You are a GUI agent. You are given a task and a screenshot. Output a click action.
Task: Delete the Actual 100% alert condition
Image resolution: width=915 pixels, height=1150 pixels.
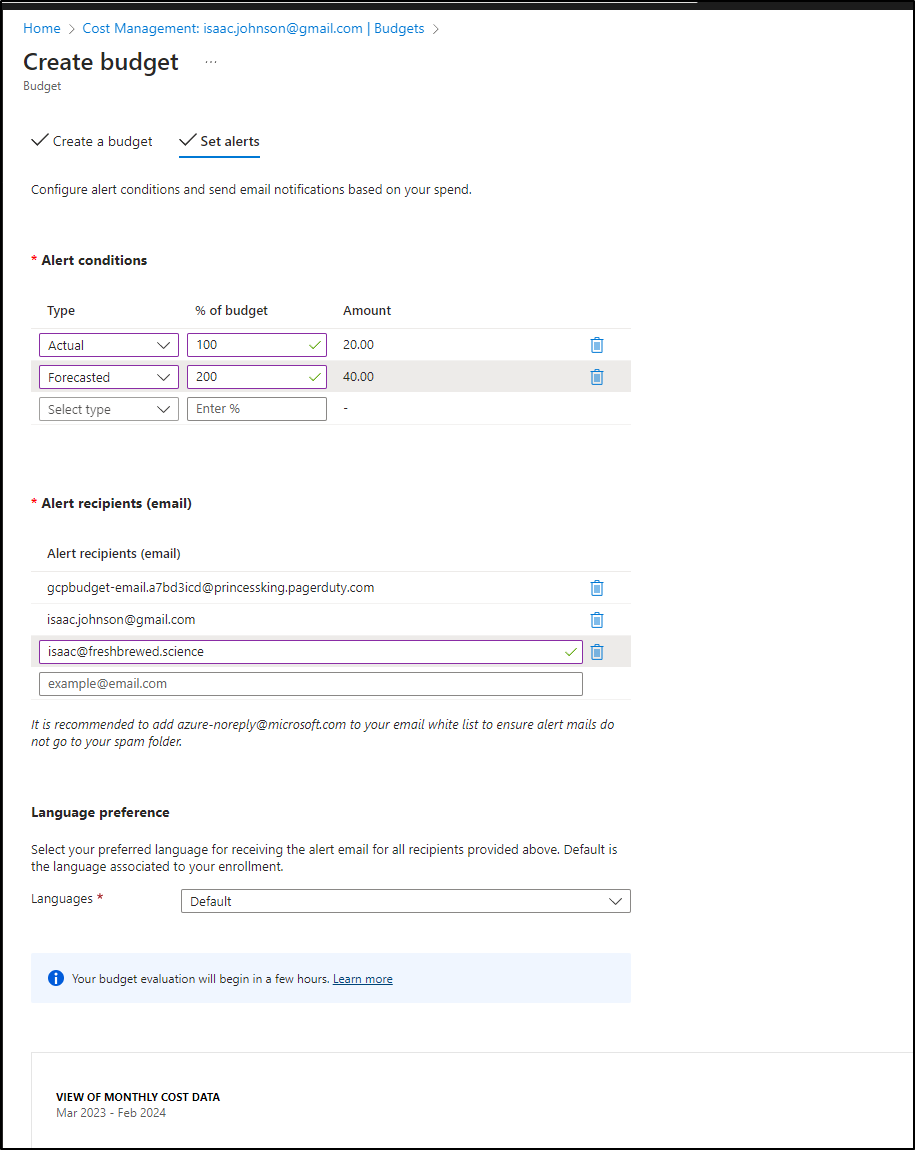[x=597, y=345]
